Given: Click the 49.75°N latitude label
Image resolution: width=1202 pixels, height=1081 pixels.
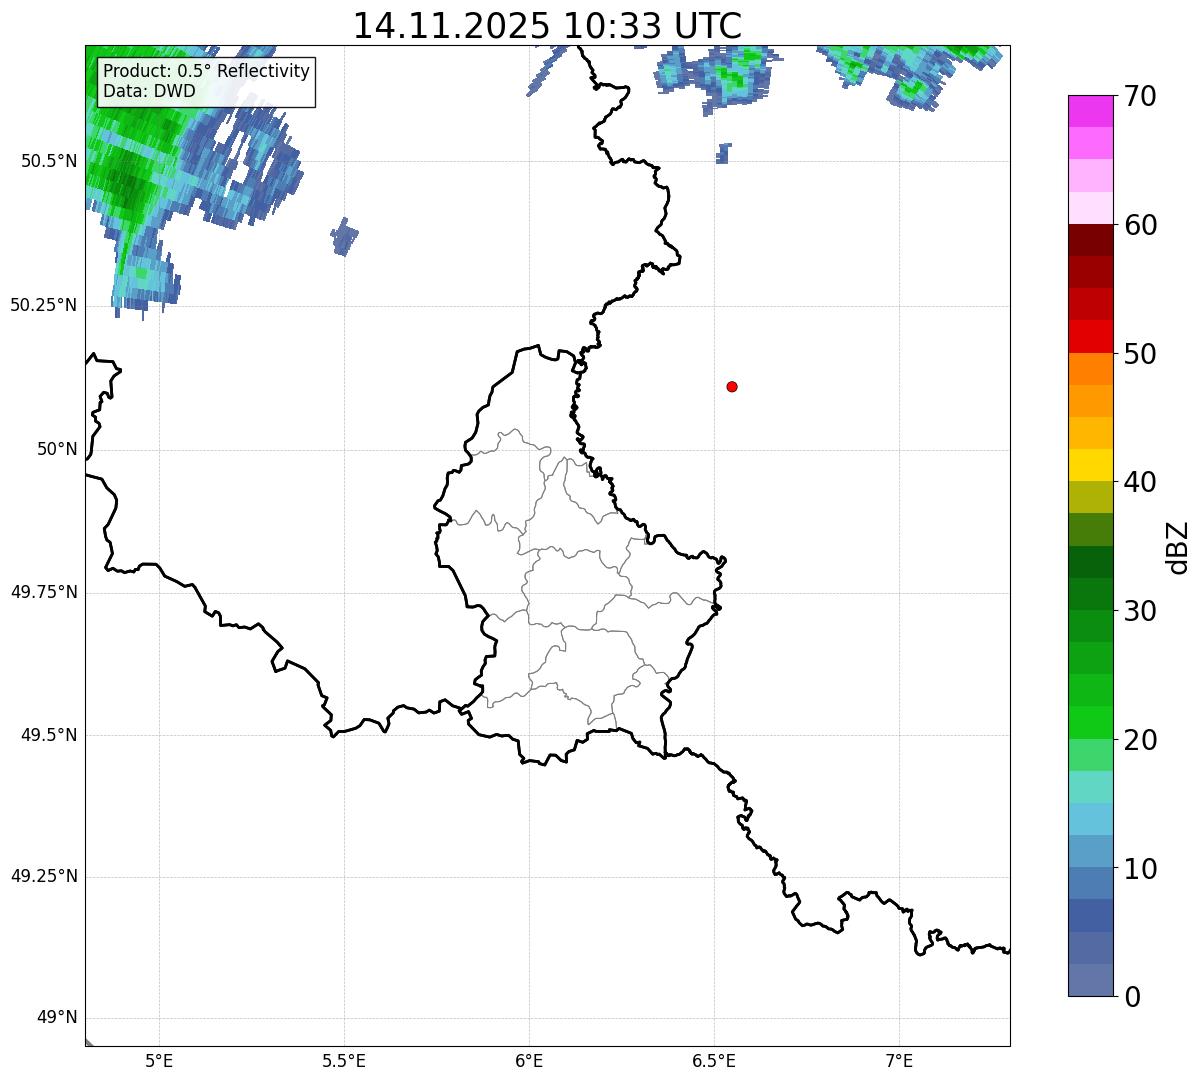Looking at the screenshot, I should coord(44,592).
